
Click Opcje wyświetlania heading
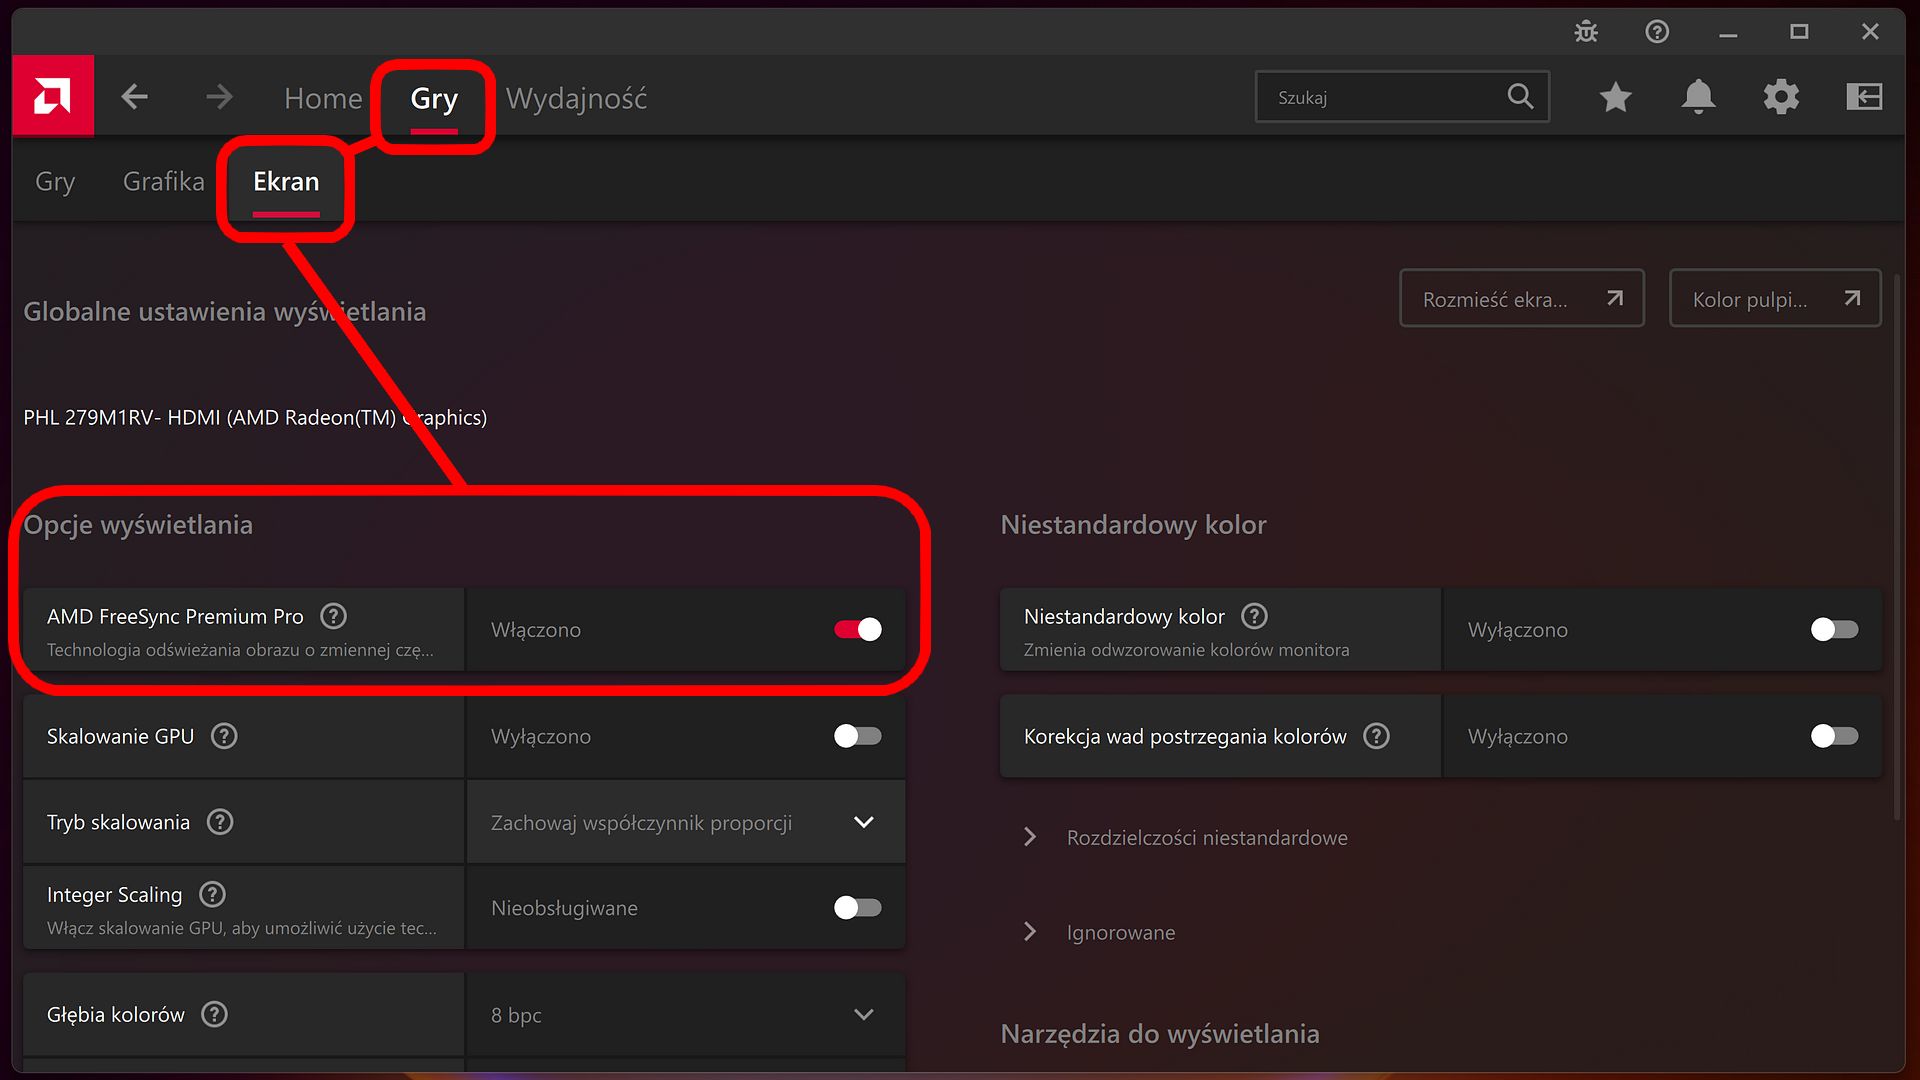click(x=138, y=525)
